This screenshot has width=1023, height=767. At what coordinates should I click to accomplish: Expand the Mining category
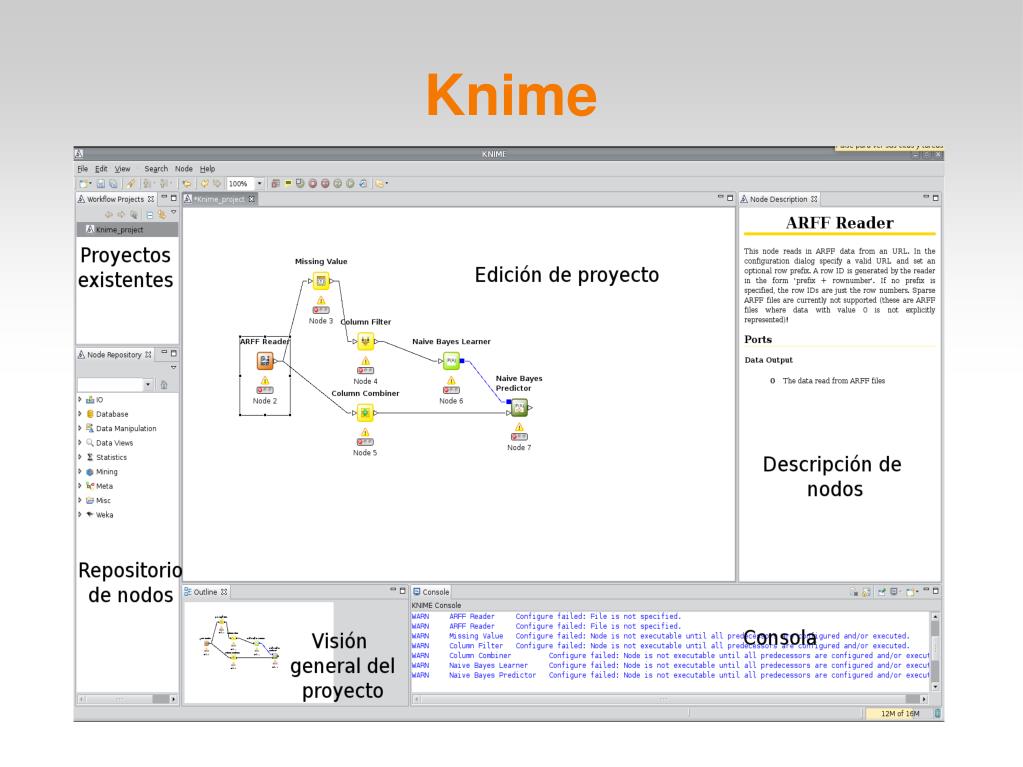(80, 471)
